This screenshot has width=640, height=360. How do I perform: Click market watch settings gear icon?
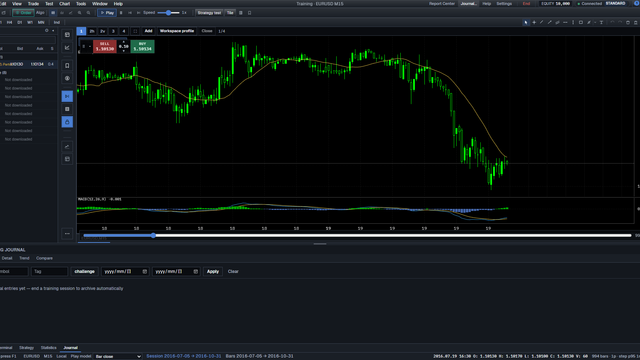coord(47,31)
